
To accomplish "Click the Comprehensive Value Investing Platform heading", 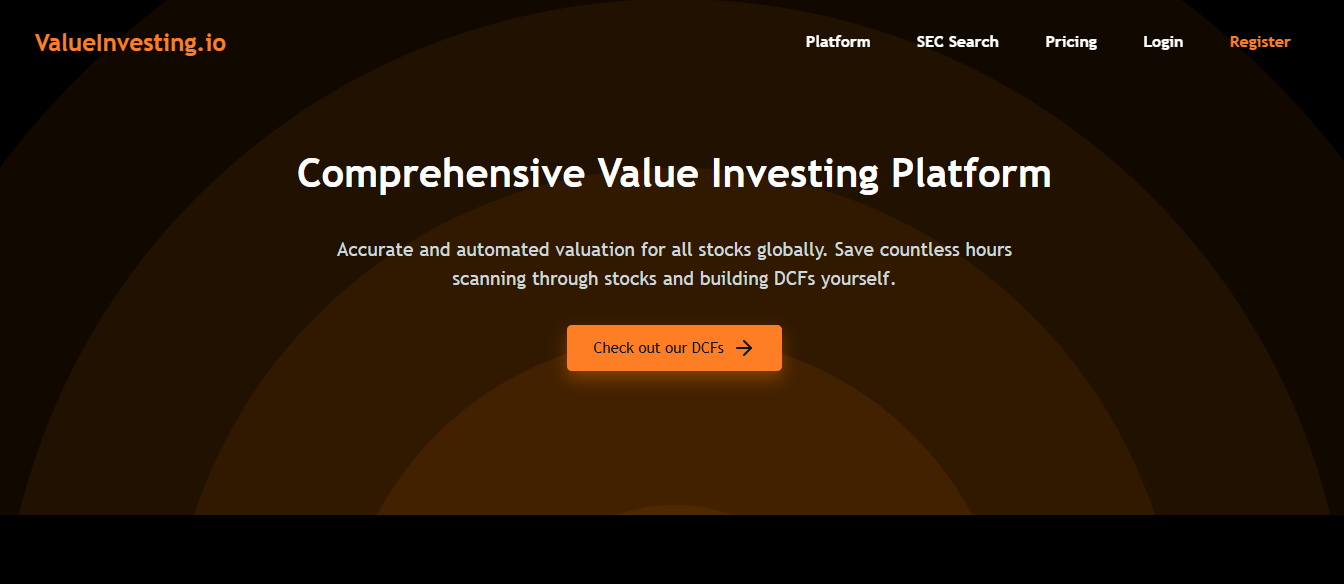I will point(674,173).
